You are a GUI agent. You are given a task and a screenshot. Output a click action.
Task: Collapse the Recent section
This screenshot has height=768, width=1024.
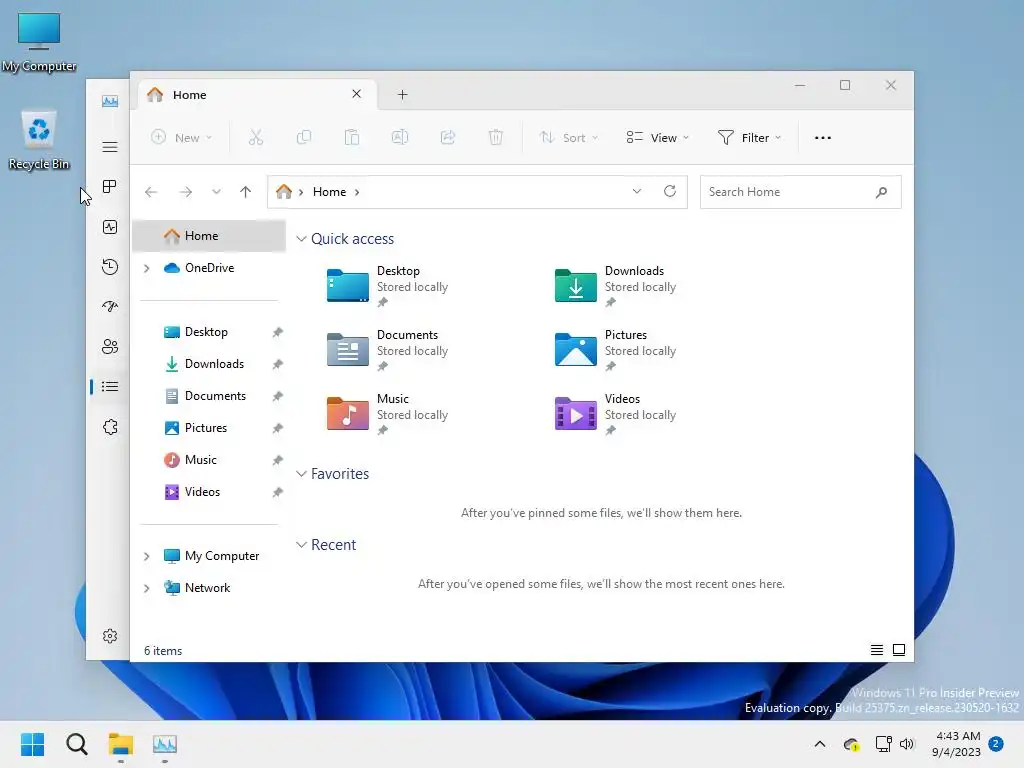[301, 545]
